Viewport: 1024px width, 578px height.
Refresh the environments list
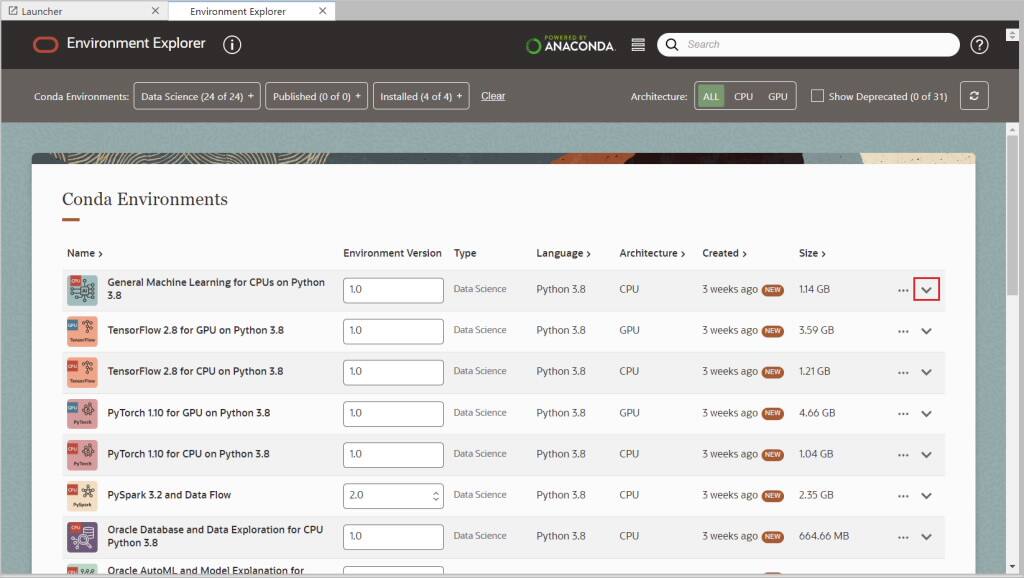tap(974, 95)
